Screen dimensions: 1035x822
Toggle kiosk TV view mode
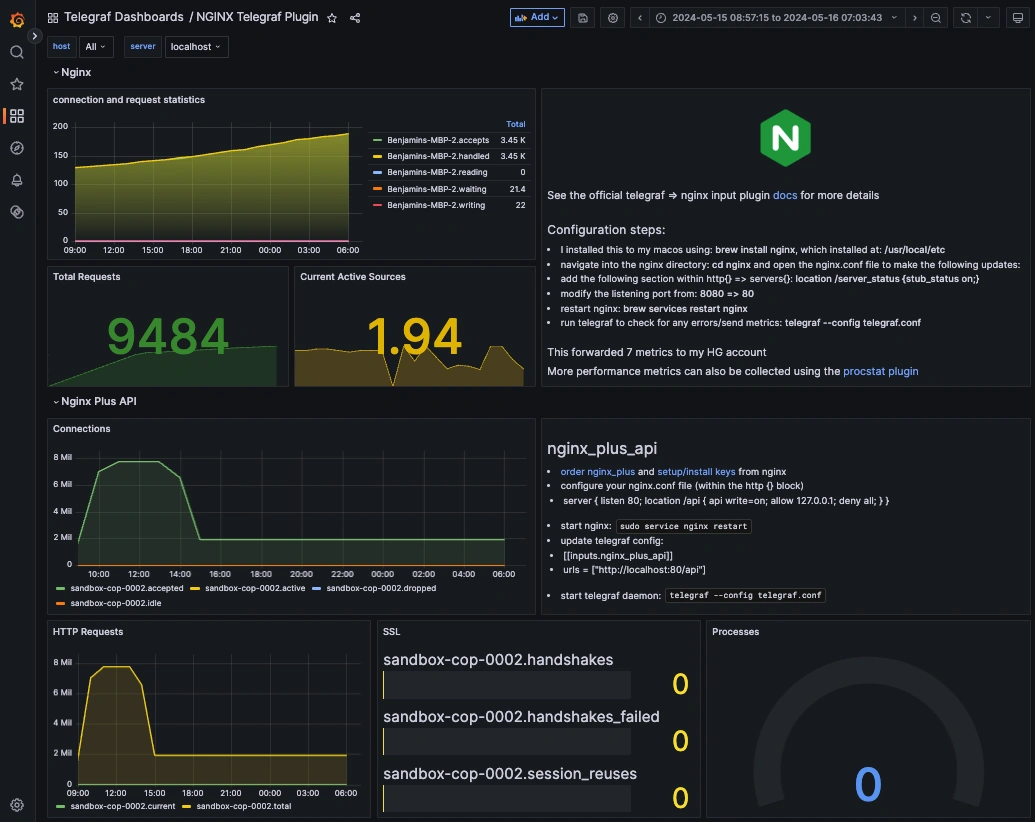pyautogui.click(x=1017, y=18)
